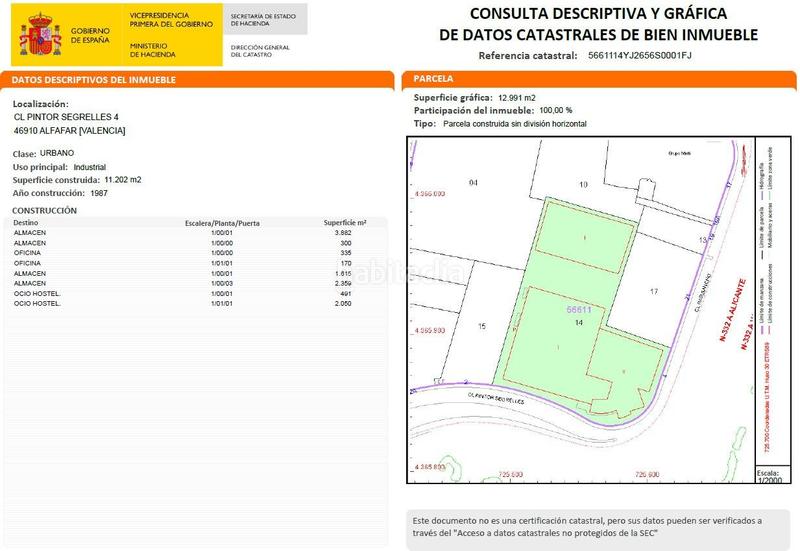Click the Superficie m² column header
This screenshot has height=551, width=800.
coord(345,222)
